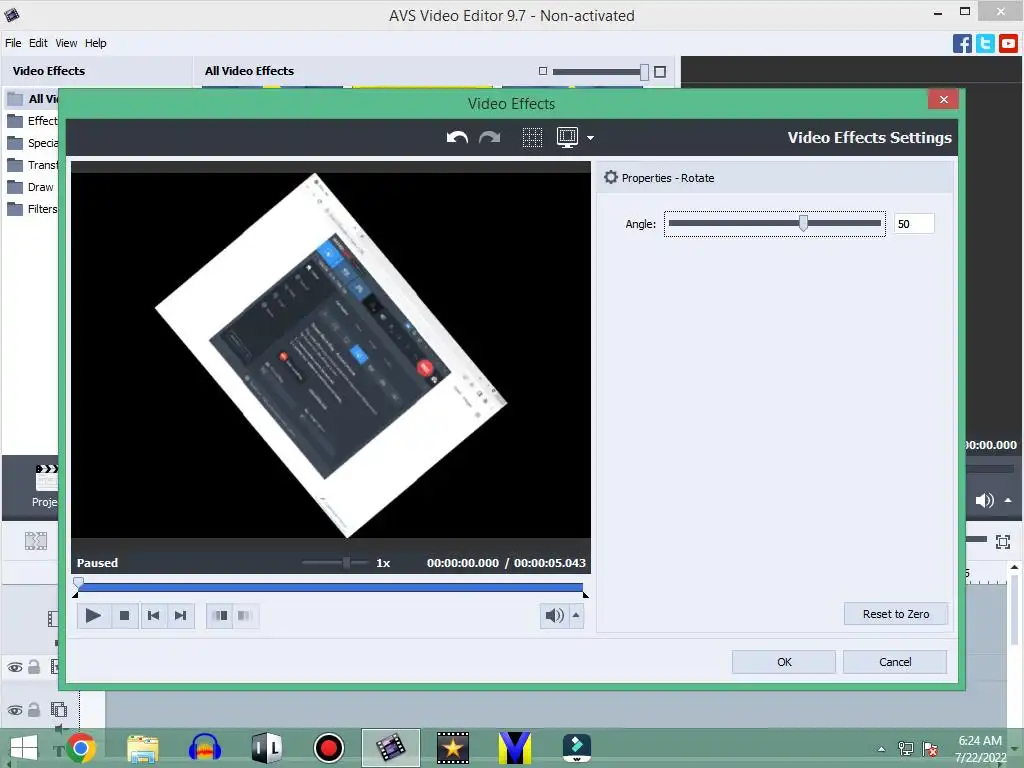Click the zoom-to-fit timeline icon
The height and width of the screenshot is (768, 1024).
pyautogui.click(x=1002, y=541)
